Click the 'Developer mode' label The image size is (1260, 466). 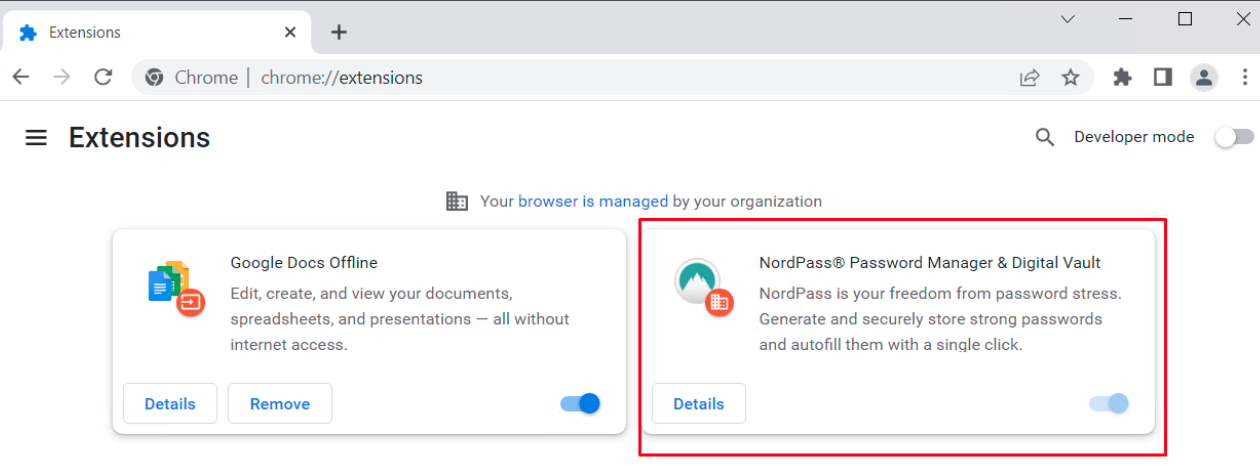tap(1134, 137)
